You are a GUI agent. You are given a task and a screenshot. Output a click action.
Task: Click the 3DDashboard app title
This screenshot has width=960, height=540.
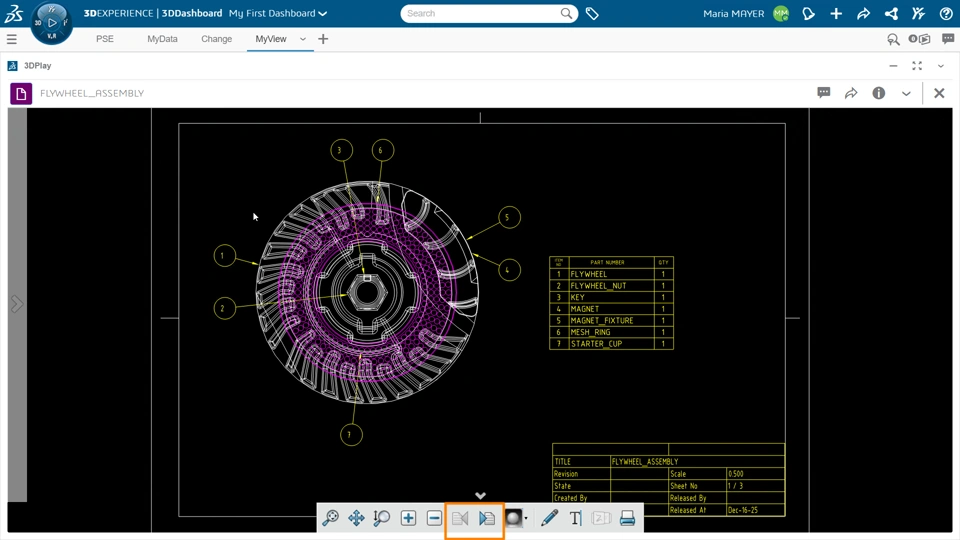click(x=192, y=13)
